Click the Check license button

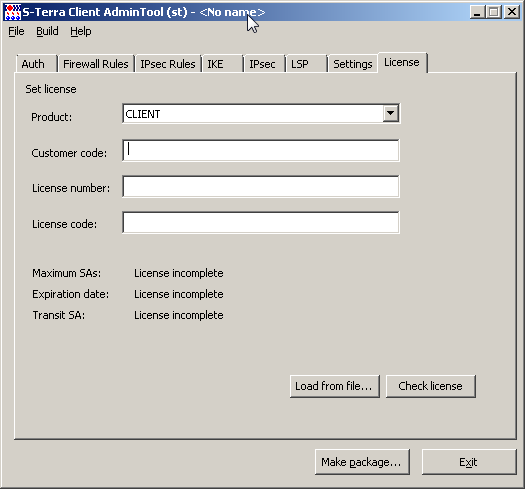431,386
